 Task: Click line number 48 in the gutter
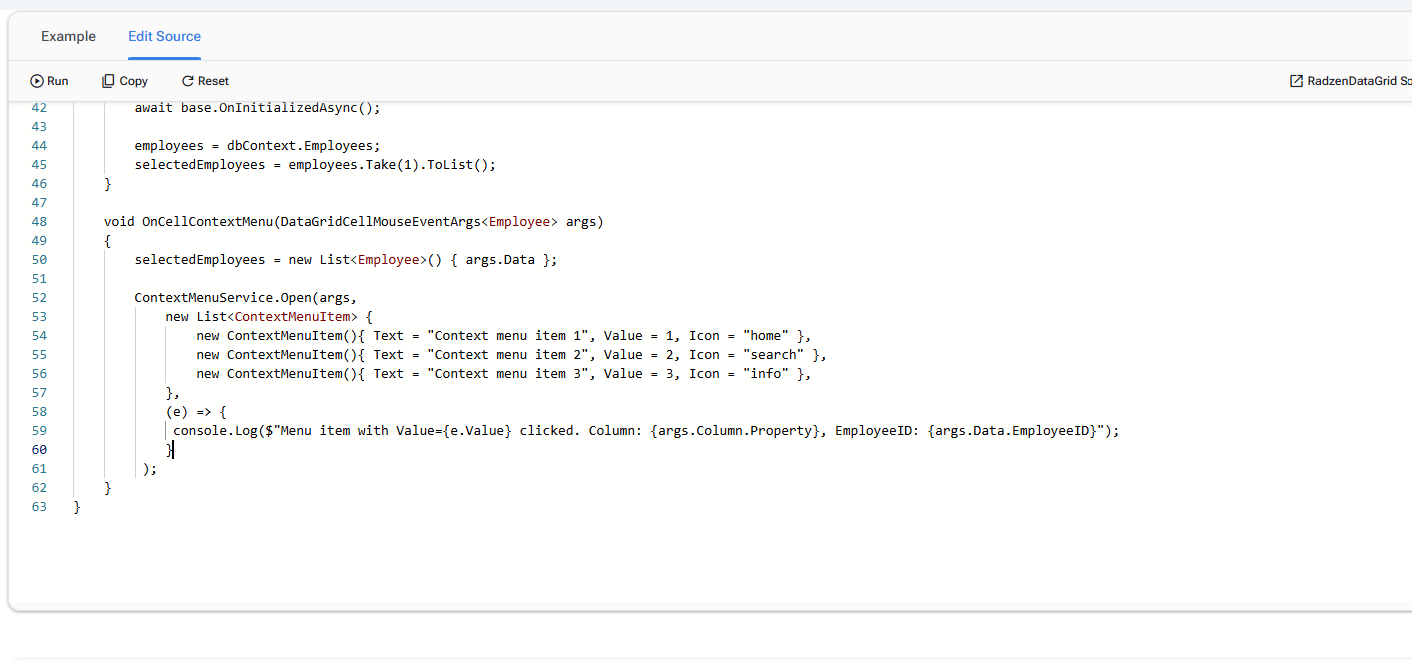coord(39,222)
